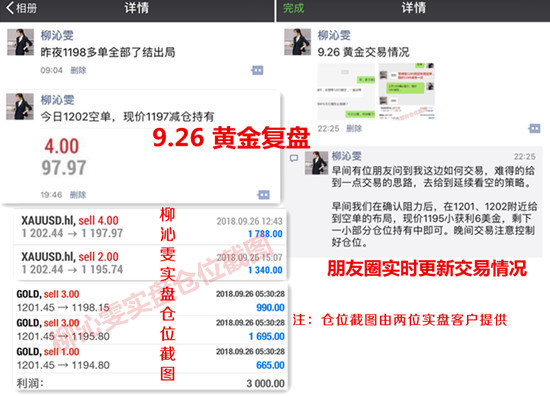550x396 pixels.
Task: Tap speech bubble icon beside the comment
Action: click(x=294, y=158)
